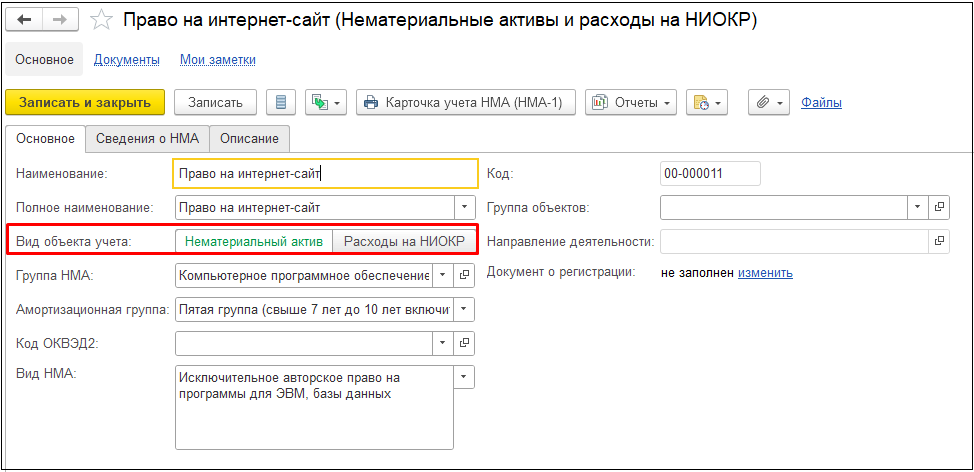Click the Записать button
974x472 pixels.
215,102
